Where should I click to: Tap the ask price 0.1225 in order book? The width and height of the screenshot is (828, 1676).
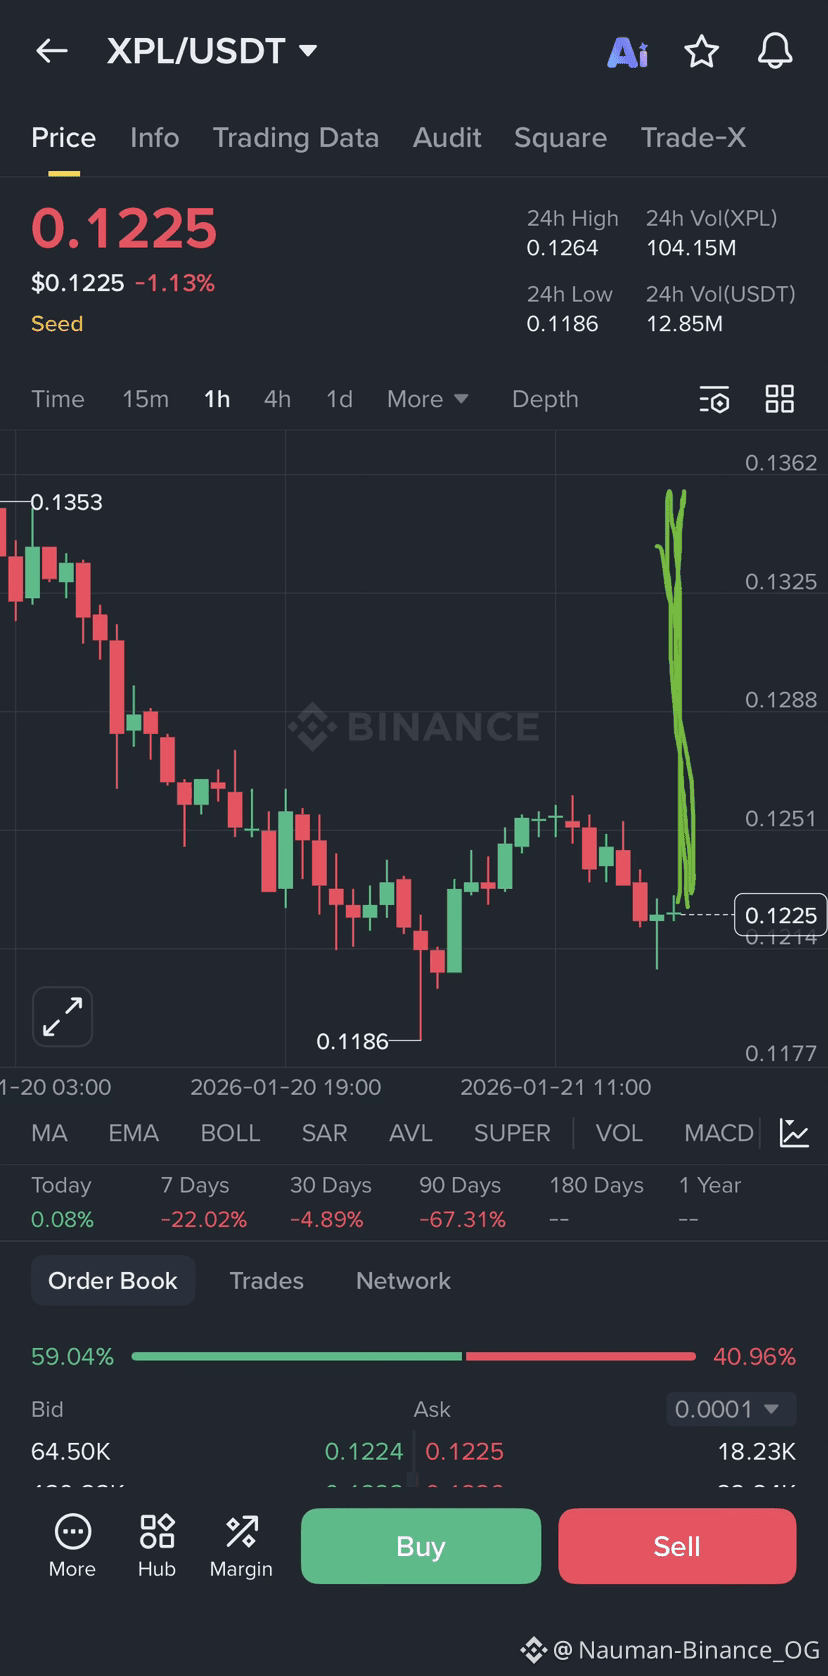point(465,1451)
